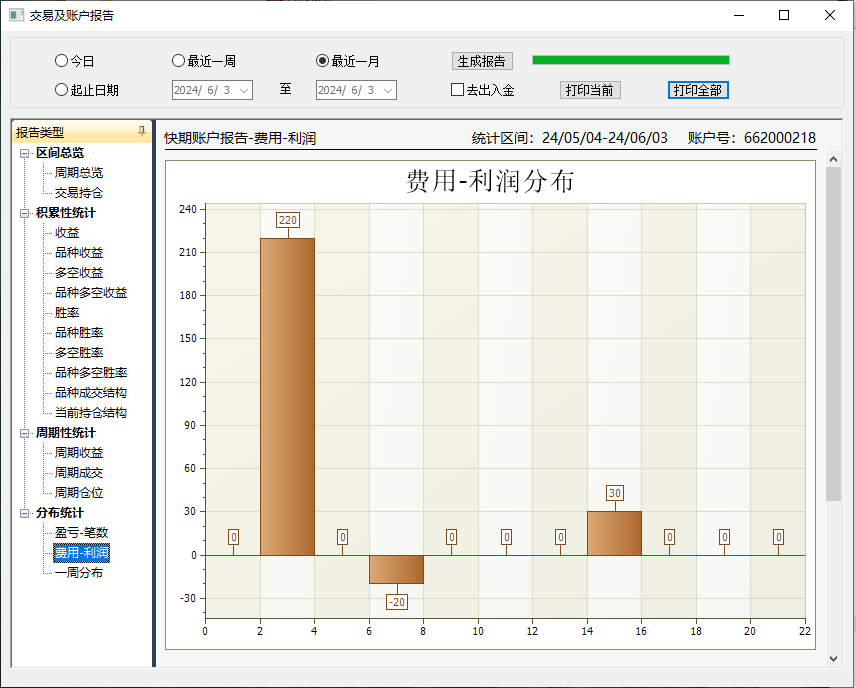
Task: Select the 今日 radio button
Action: click(x=62, y=61)
